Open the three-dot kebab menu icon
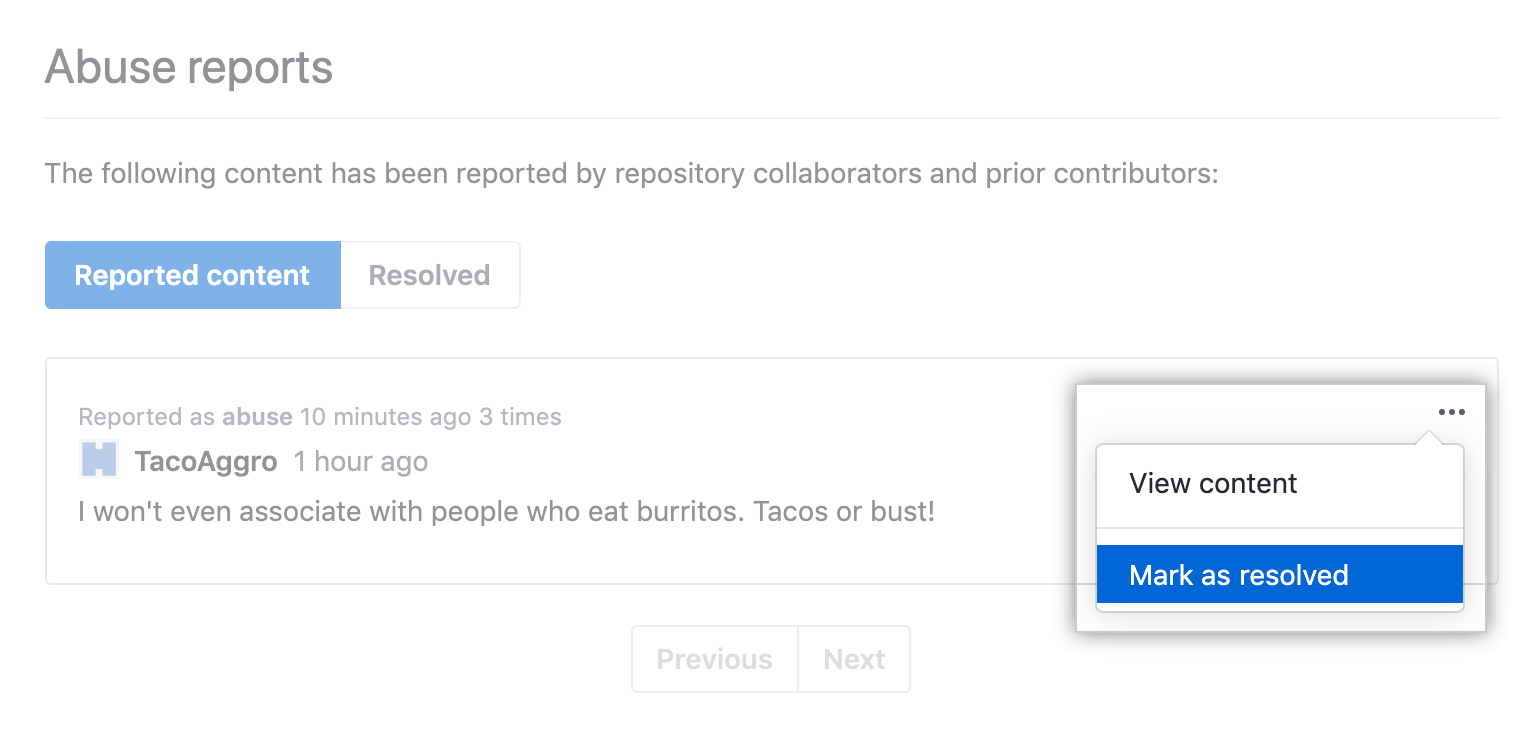The width and height of the screenshot is (1540, 734). point(1451,412)
